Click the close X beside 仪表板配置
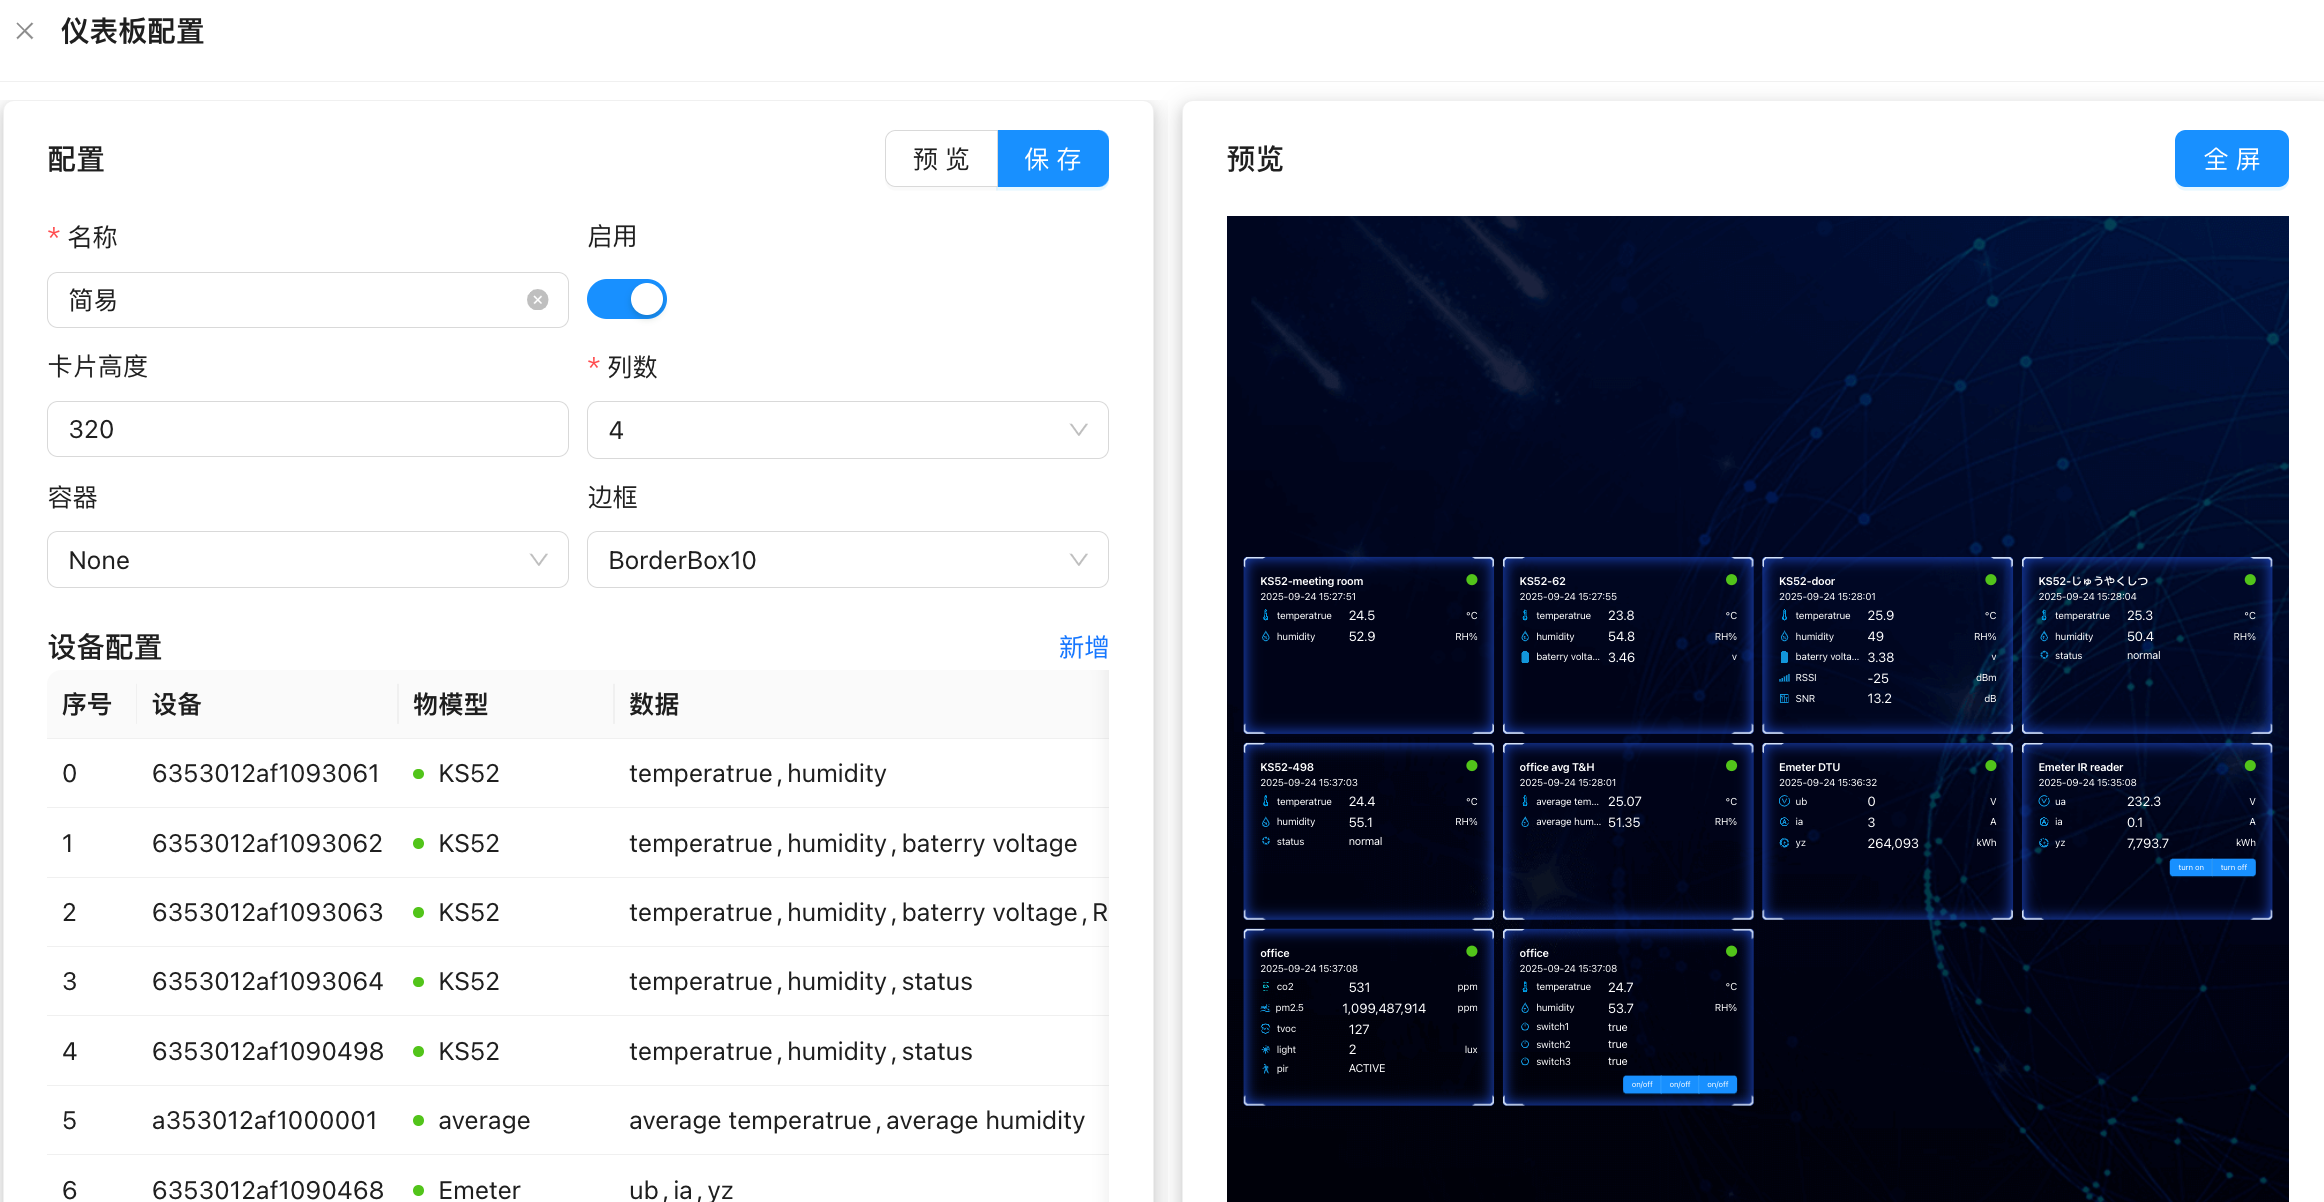2324x1202 pixels. [25, 31]
